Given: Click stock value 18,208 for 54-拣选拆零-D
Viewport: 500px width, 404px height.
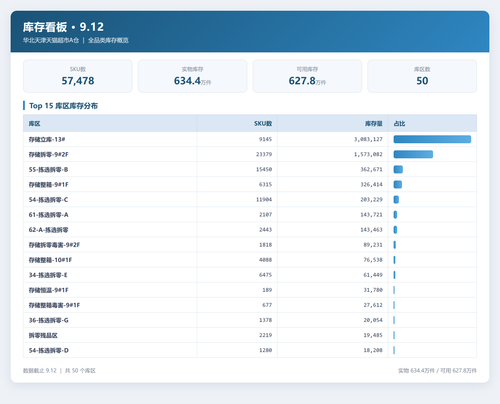Looking at the screenshot, I should click(x=373, y=350).
